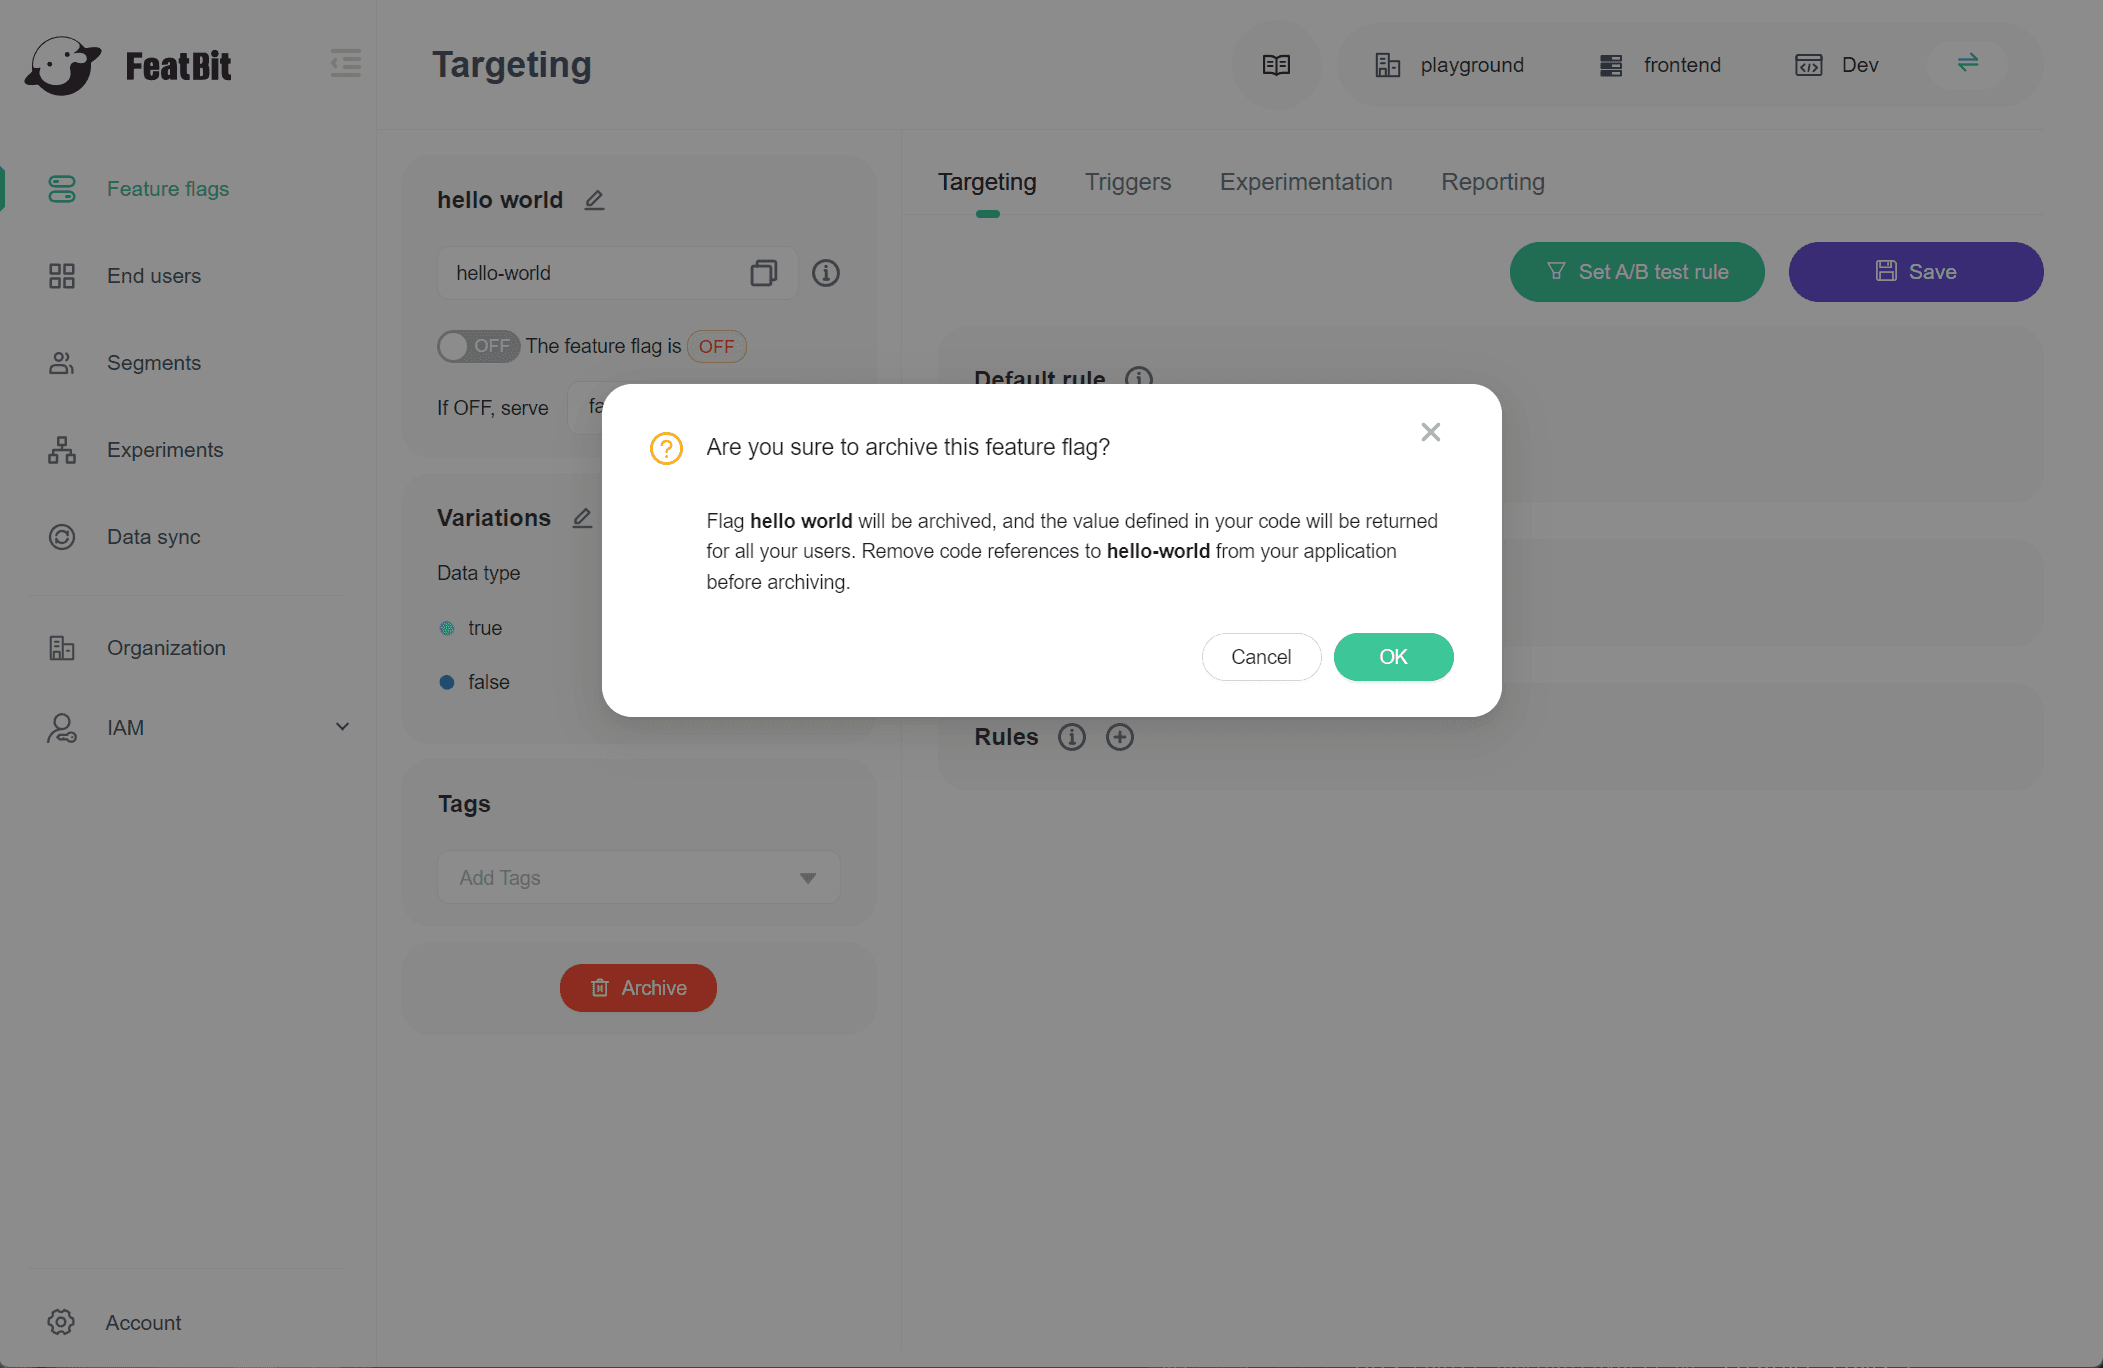2103x1368 pixels.
Task: Open Segments in the sidebar
Action: tap(153, 363)
